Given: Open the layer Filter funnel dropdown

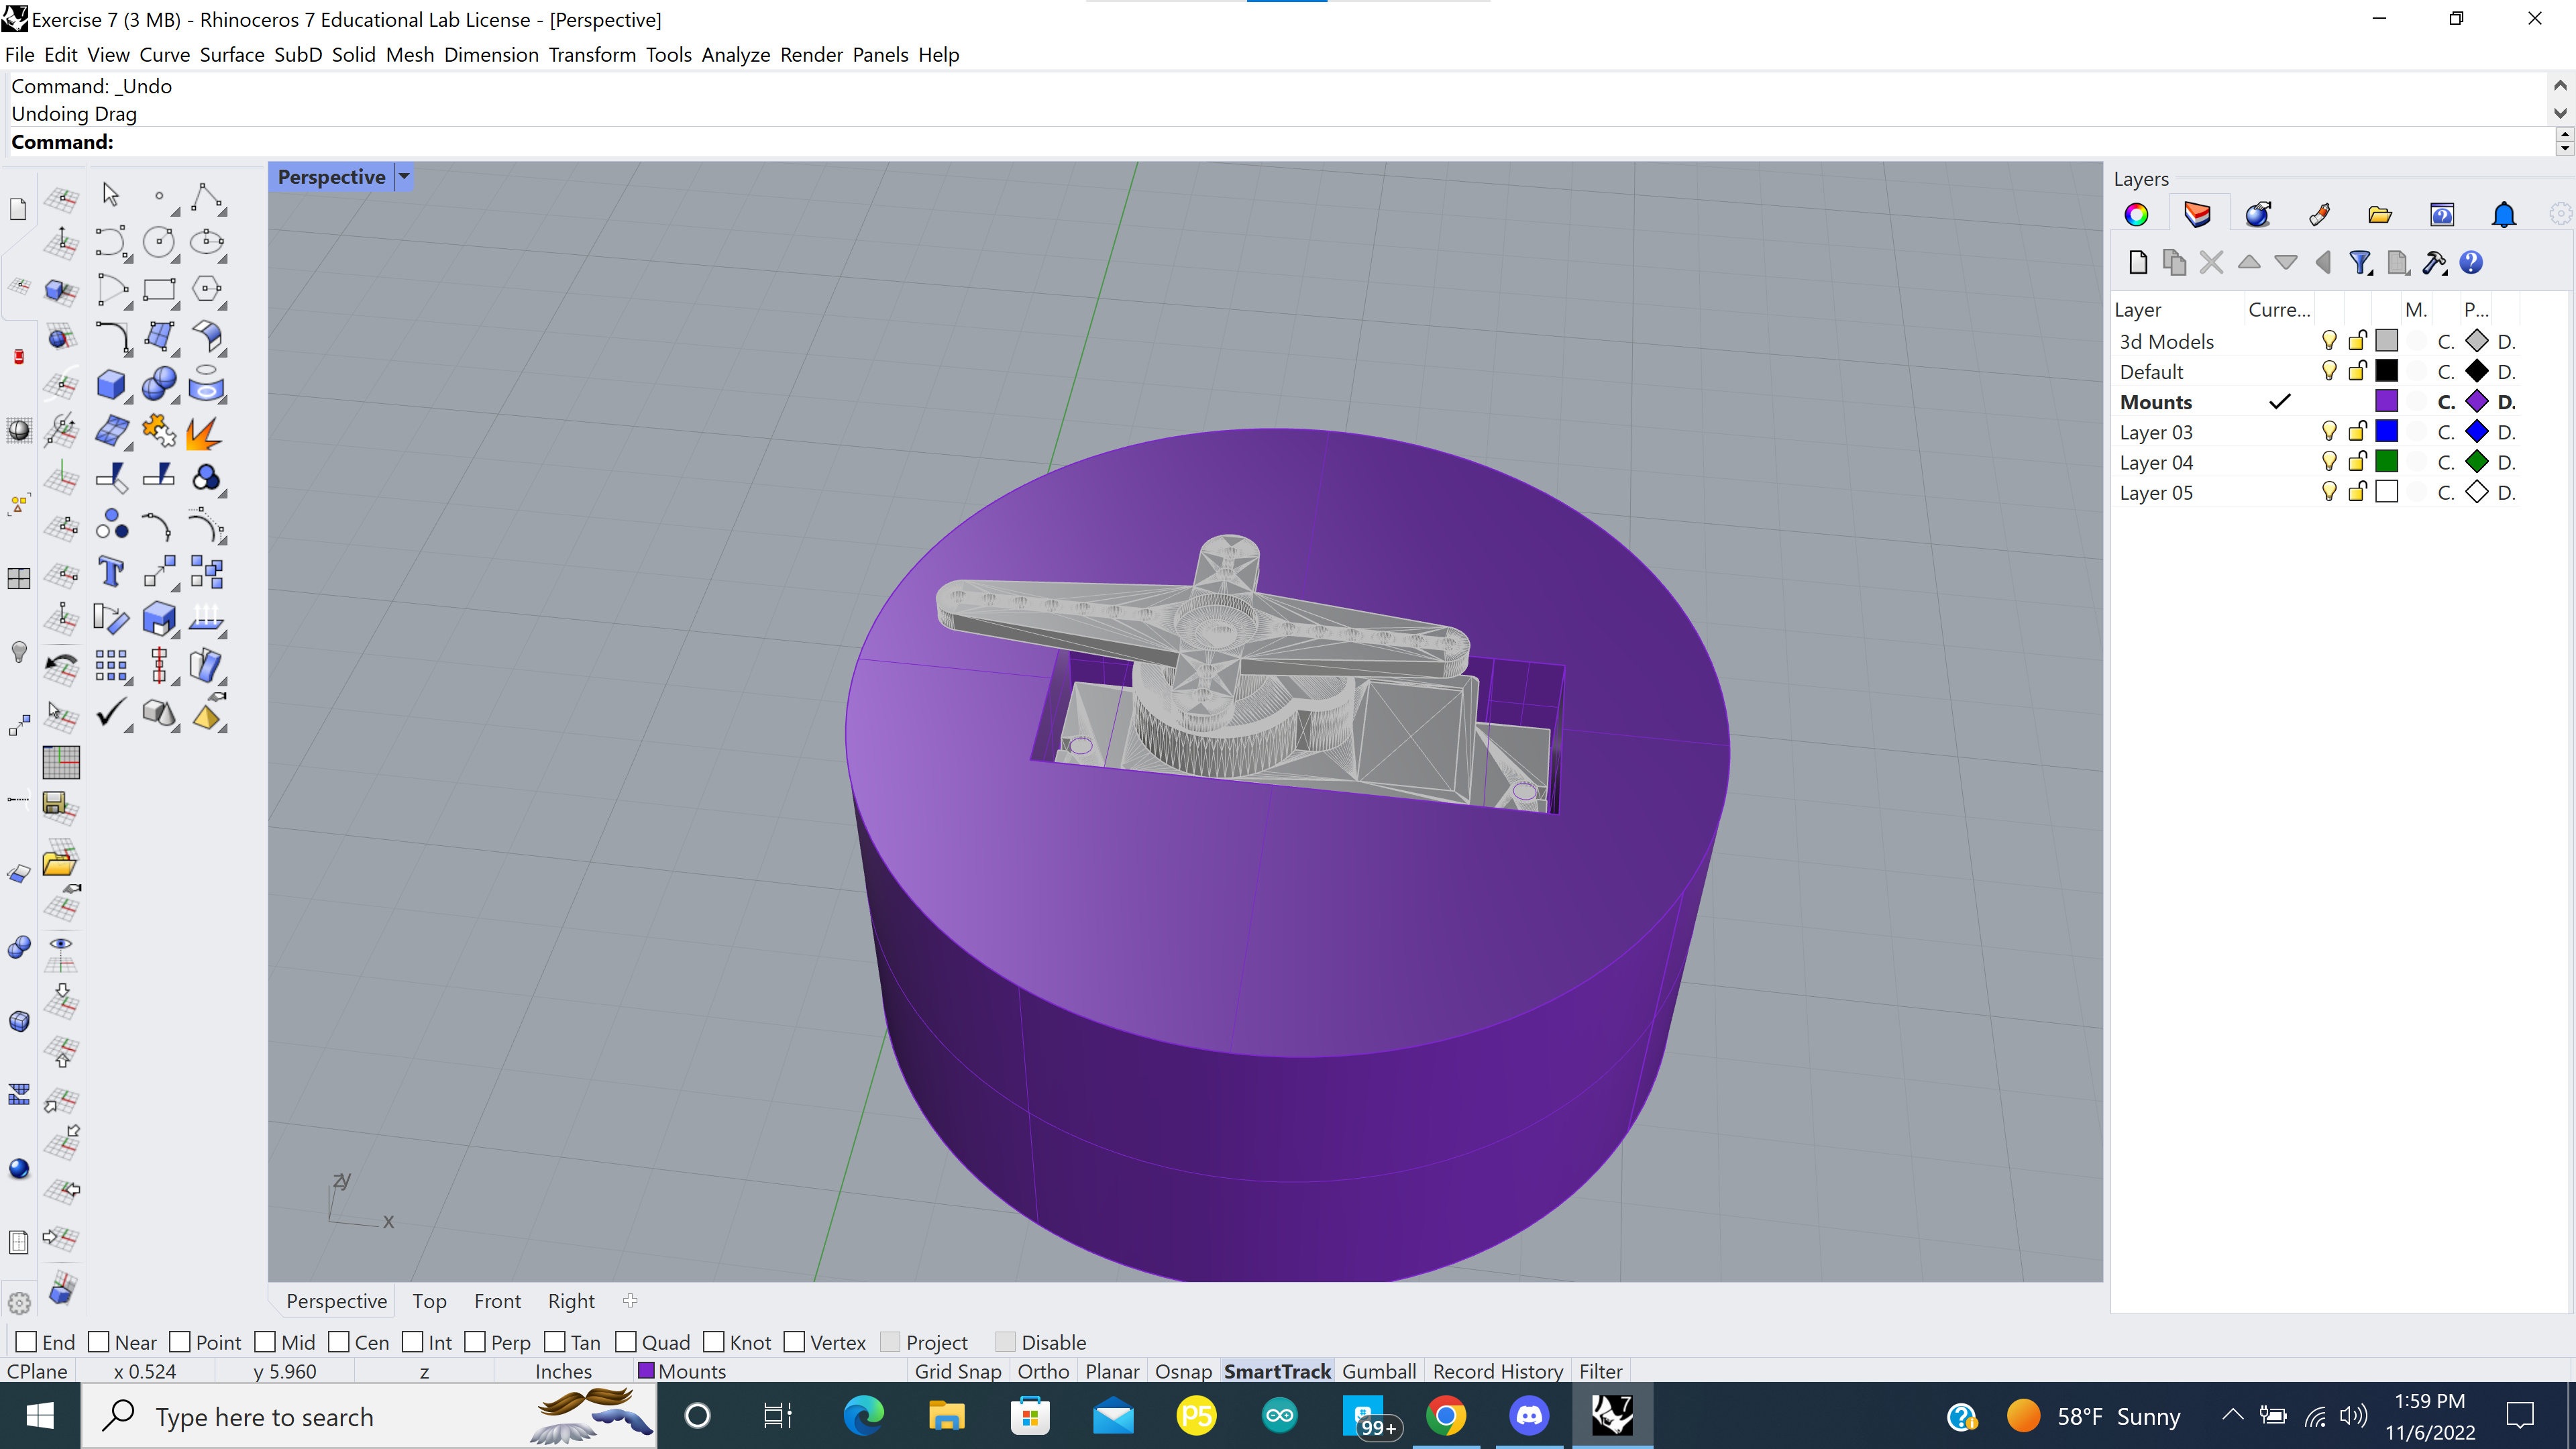Looking at the screenshot, I should click(2361, 263).
